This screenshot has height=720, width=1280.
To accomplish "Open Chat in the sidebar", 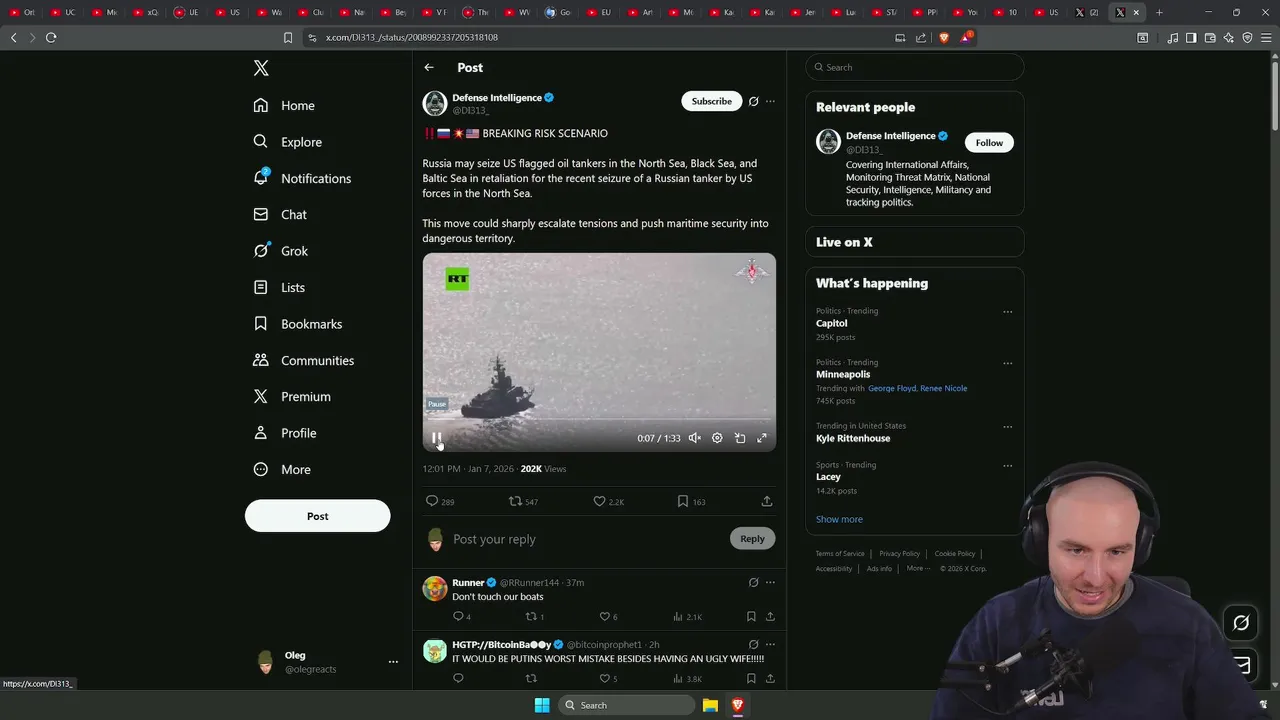I will click(x=281, y=214).
